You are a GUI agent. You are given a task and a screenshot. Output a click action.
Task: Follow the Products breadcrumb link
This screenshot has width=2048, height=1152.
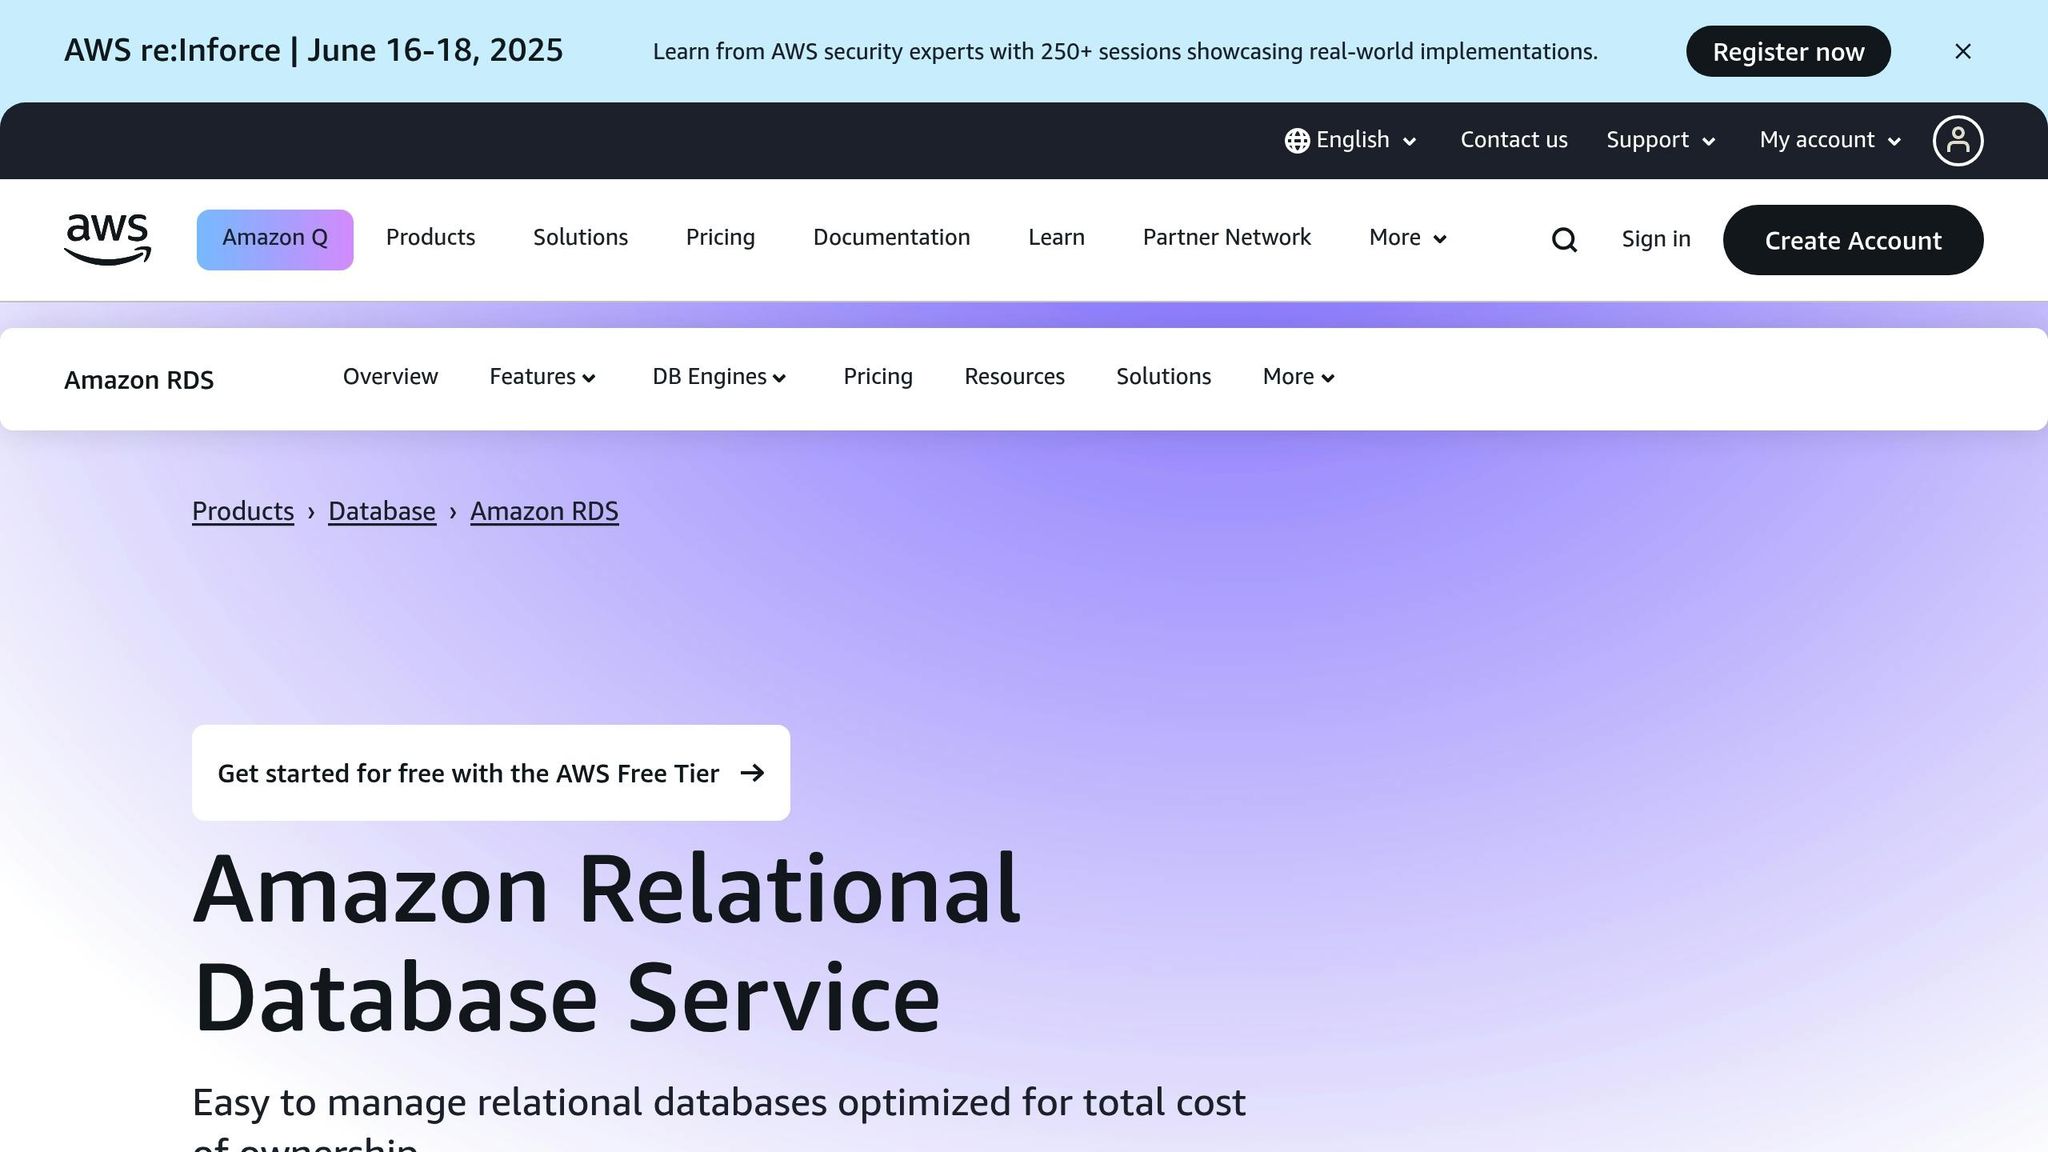tap(243, 511)
